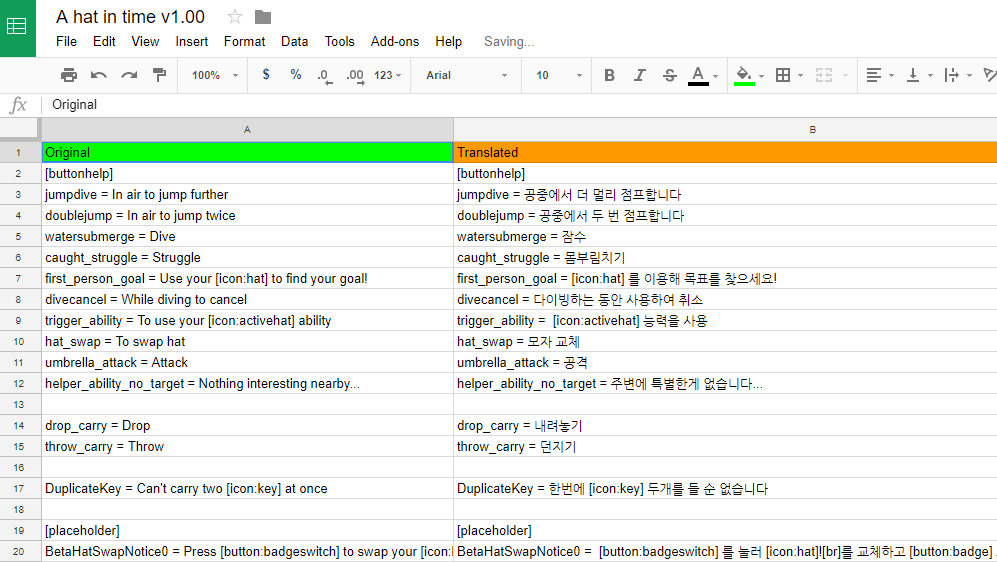Open the Edit menu

[104, 41]
